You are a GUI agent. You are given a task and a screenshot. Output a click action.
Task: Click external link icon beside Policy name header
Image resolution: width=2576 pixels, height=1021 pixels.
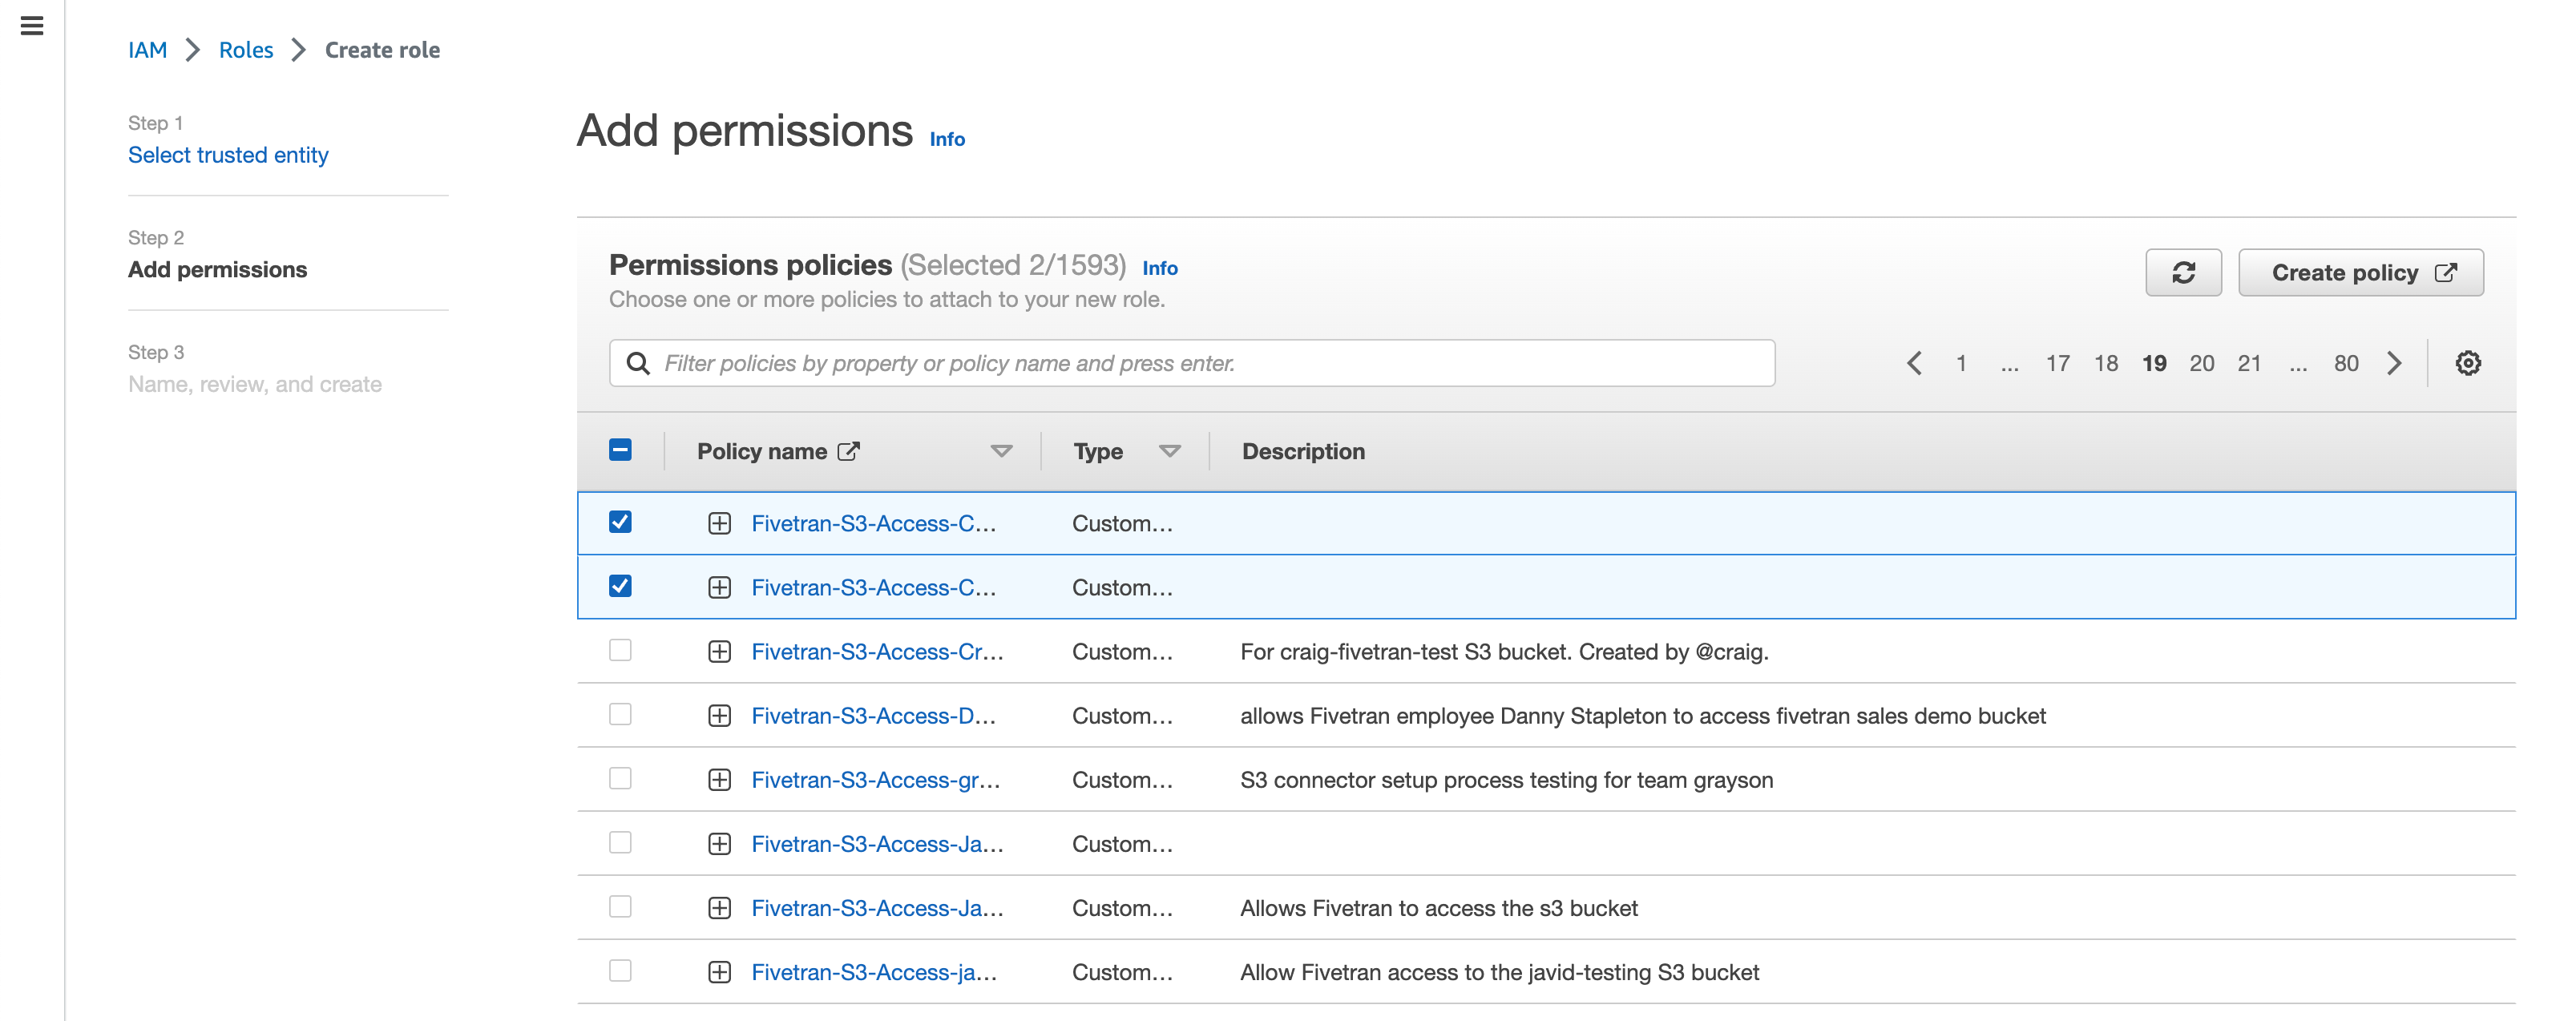848,451
